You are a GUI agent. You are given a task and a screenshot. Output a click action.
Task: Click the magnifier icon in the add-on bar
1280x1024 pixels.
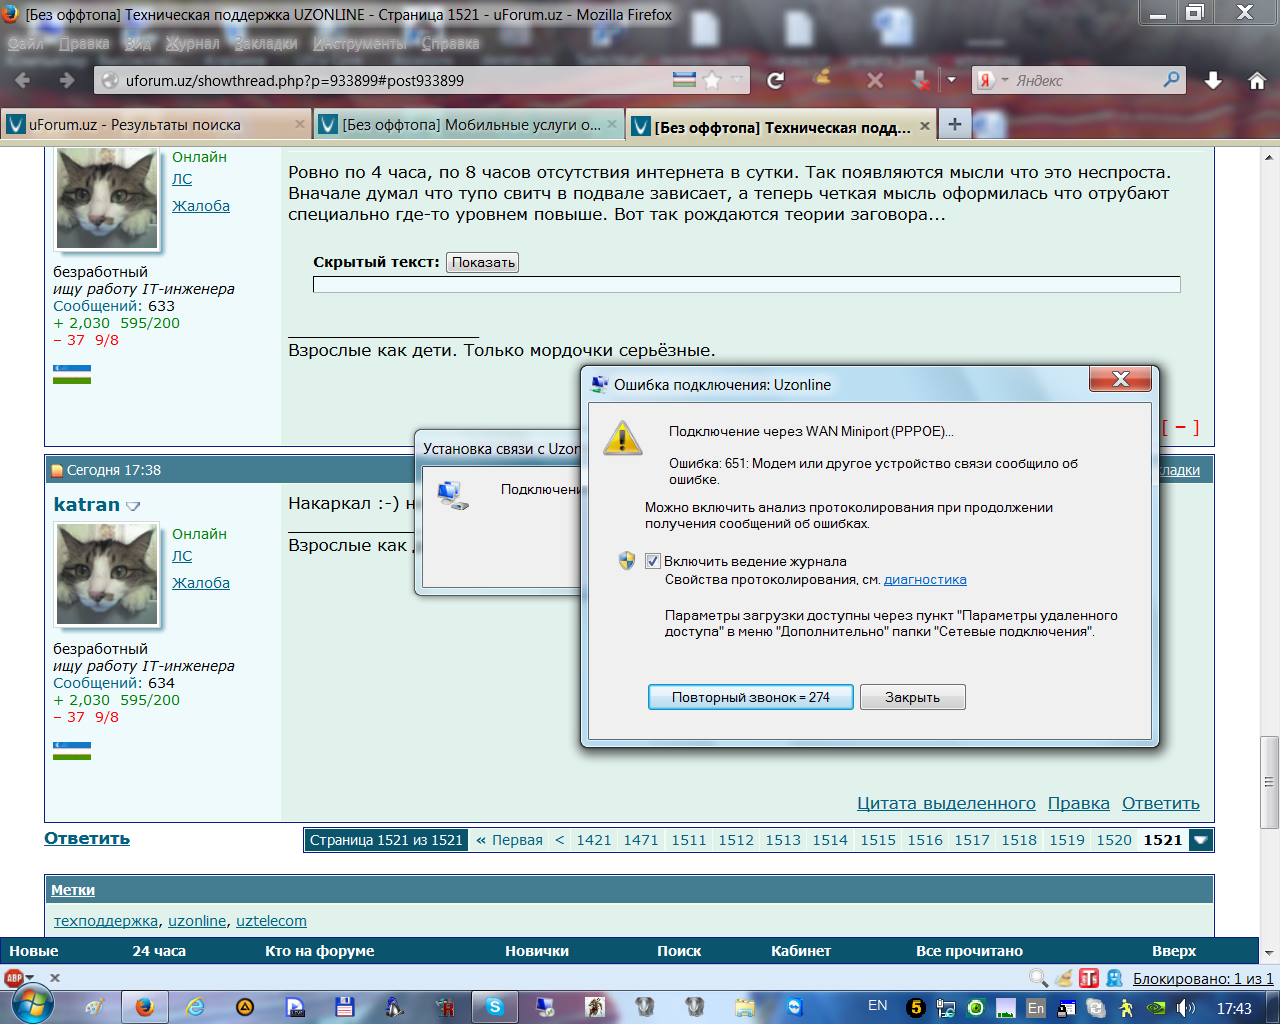[1039, 978]
